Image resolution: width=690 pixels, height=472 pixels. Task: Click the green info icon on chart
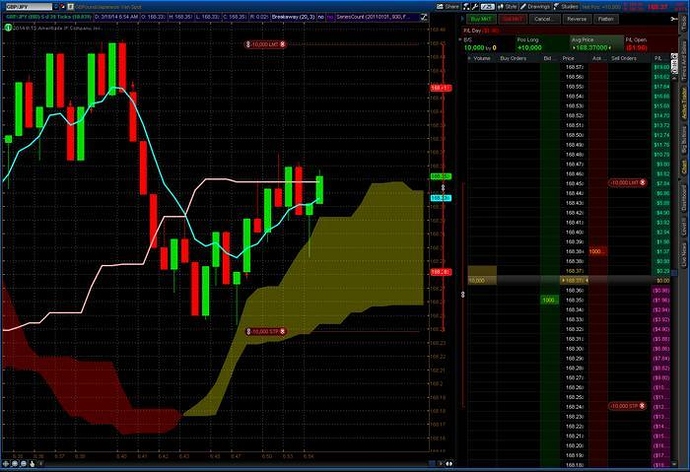[8, 28]
